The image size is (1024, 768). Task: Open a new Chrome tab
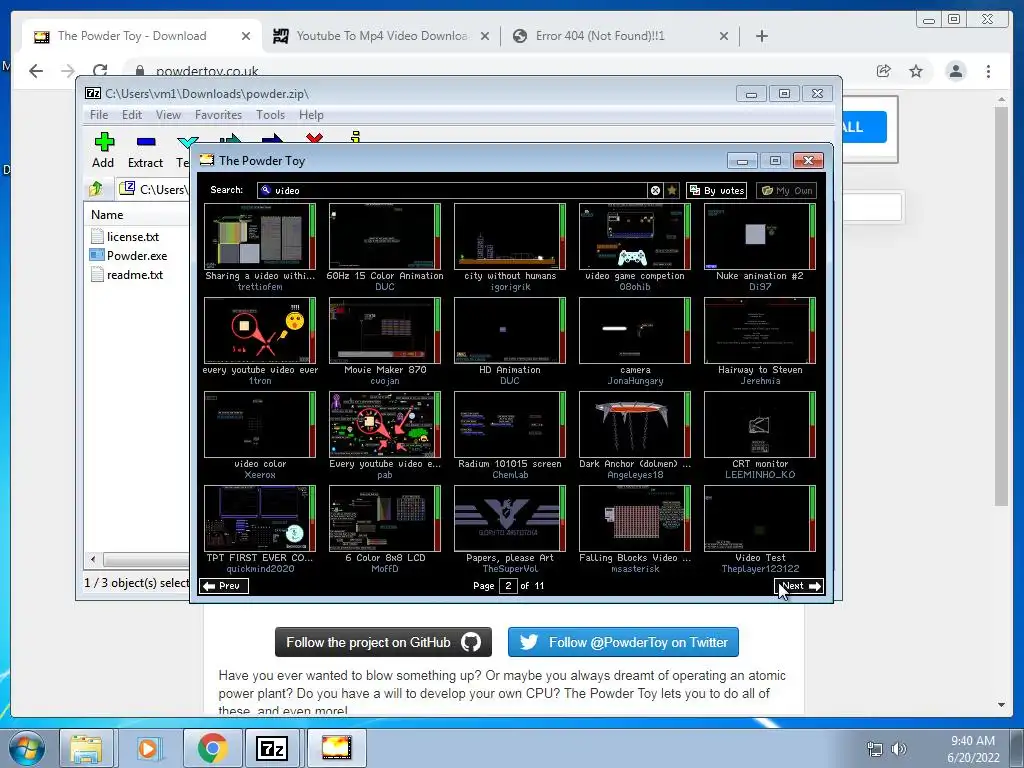762,36
